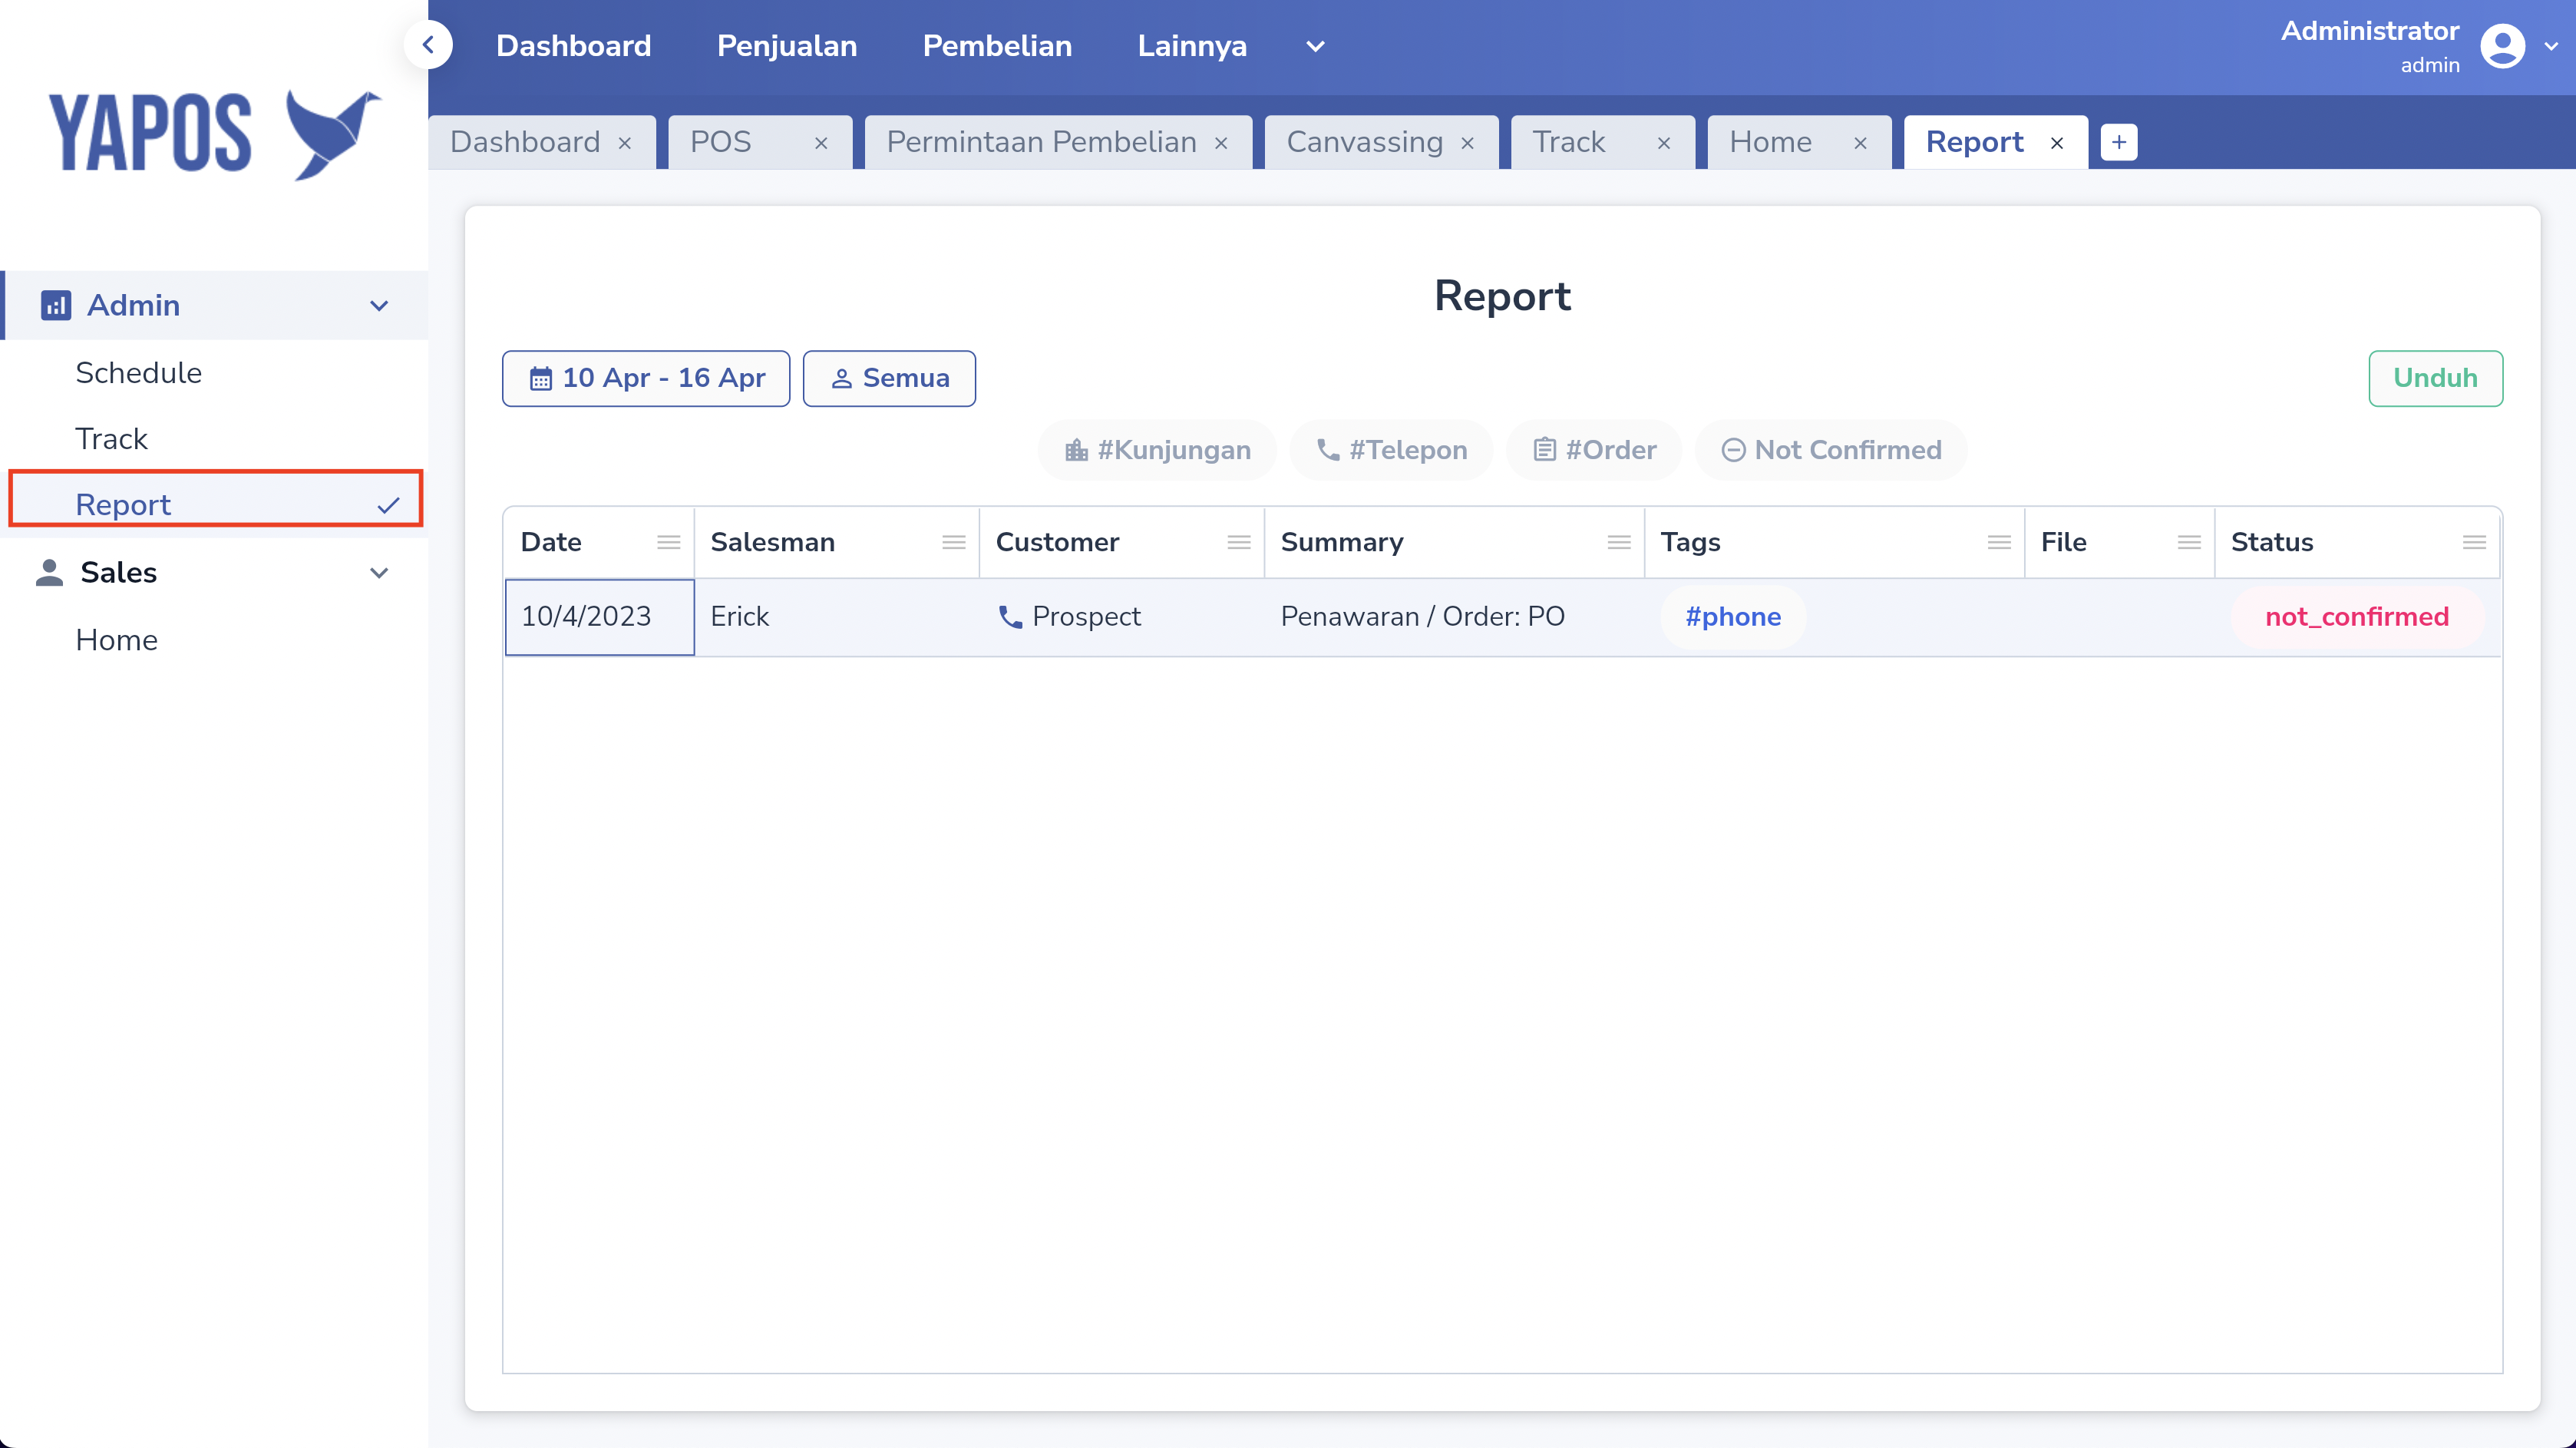Toggle the #Telepon filter chip

pos(1391,450)
